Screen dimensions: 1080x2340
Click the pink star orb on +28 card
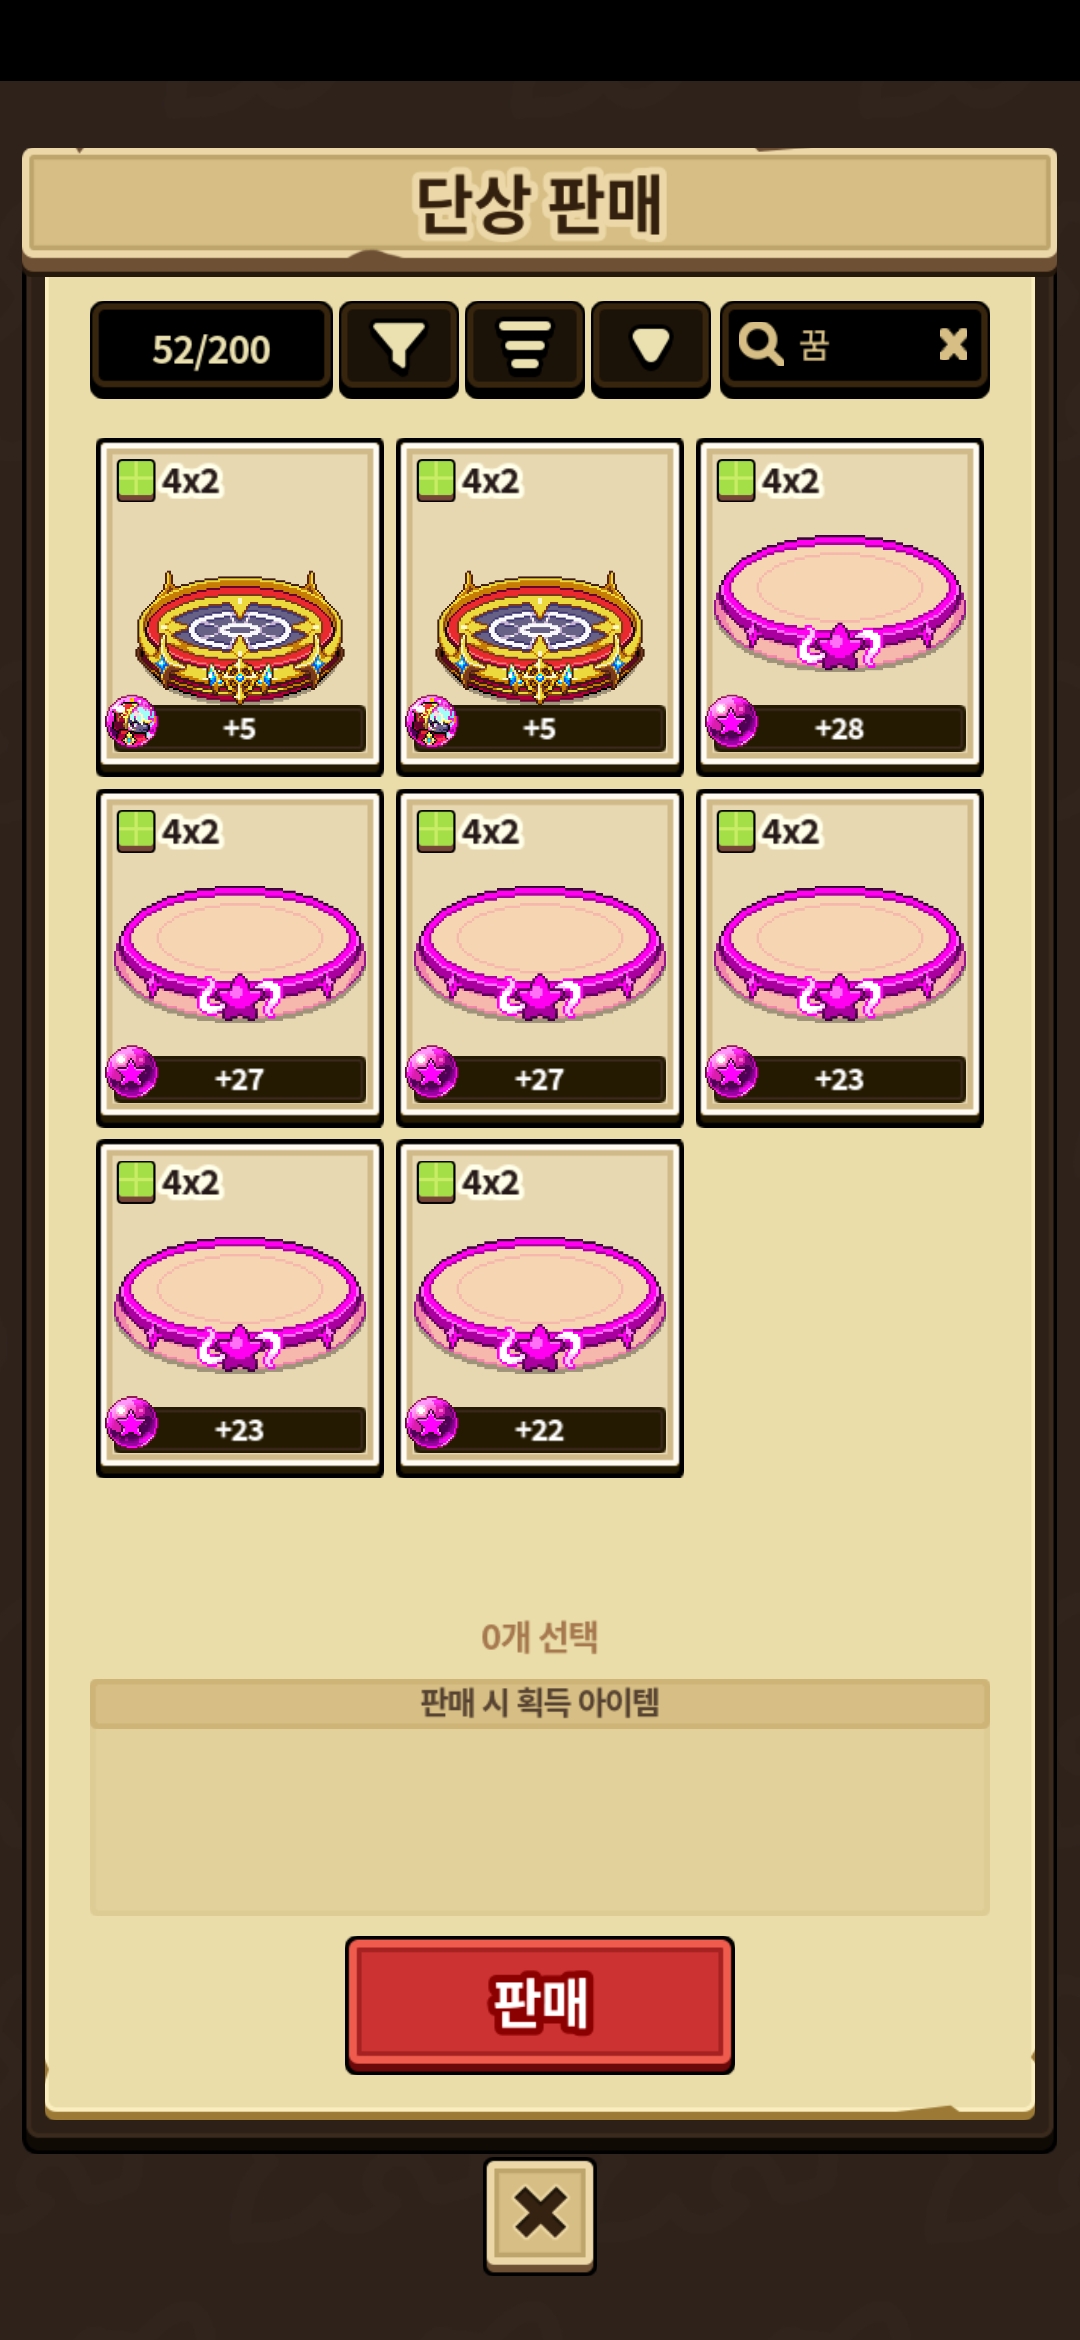pyautogui.click(x=731, y=721)
